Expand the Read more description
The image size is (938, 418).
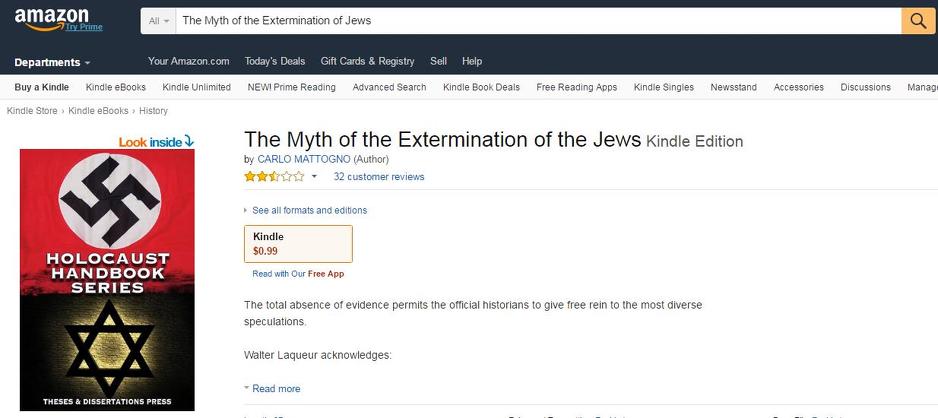[x=275, y=389]
